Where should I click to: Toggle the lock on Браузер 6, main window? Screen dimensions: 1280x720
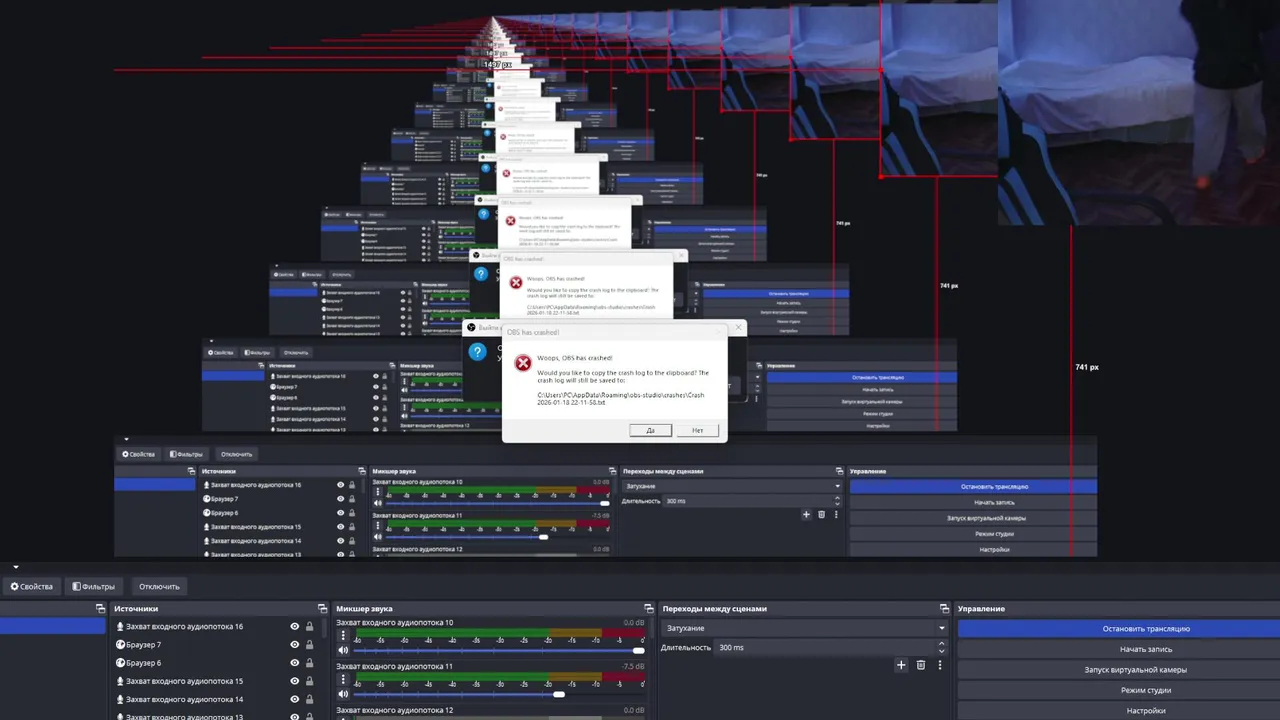(x=309, y=663)
